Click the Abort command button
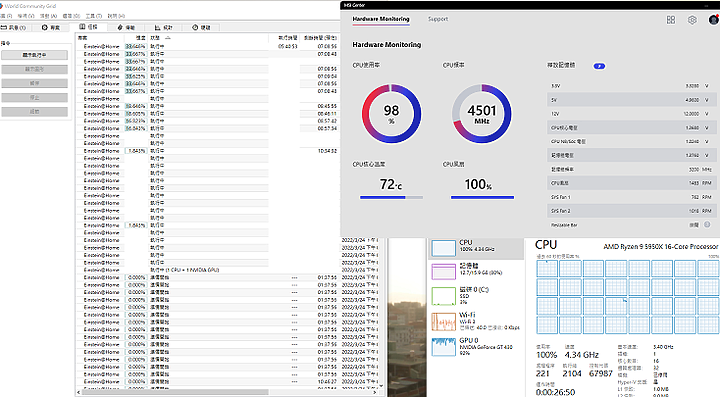 [x=34, y=98]
